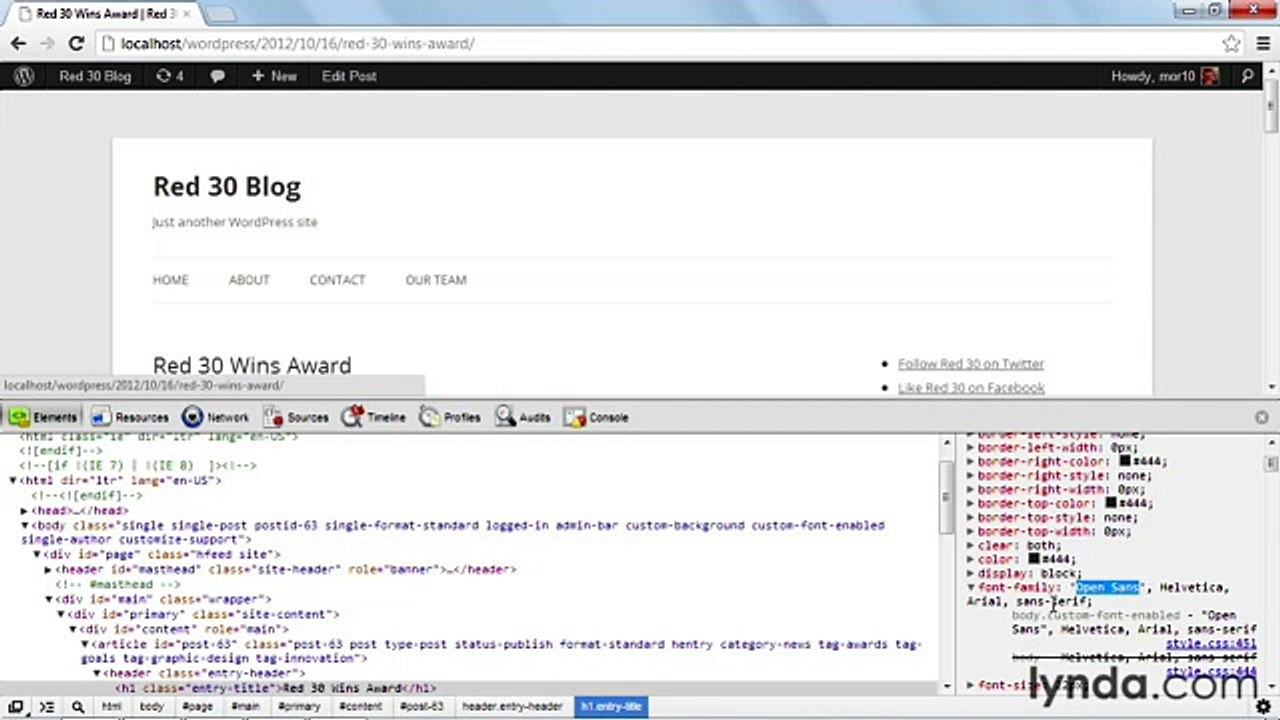
Task: Click the browser address bar
Action: pos(660,44)
